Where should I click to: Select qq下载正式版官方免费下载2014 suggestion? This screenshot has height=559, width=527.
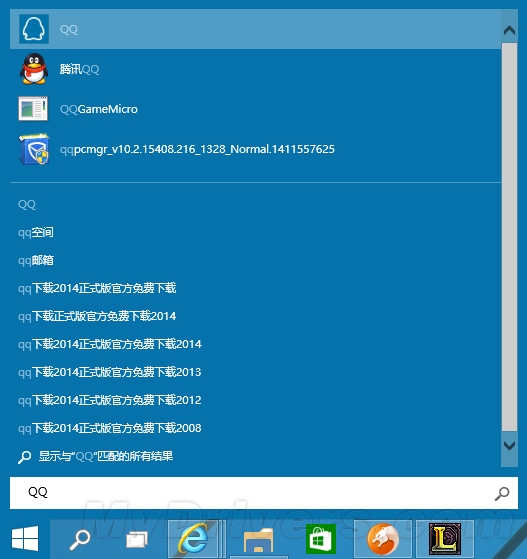pos(97,316)
